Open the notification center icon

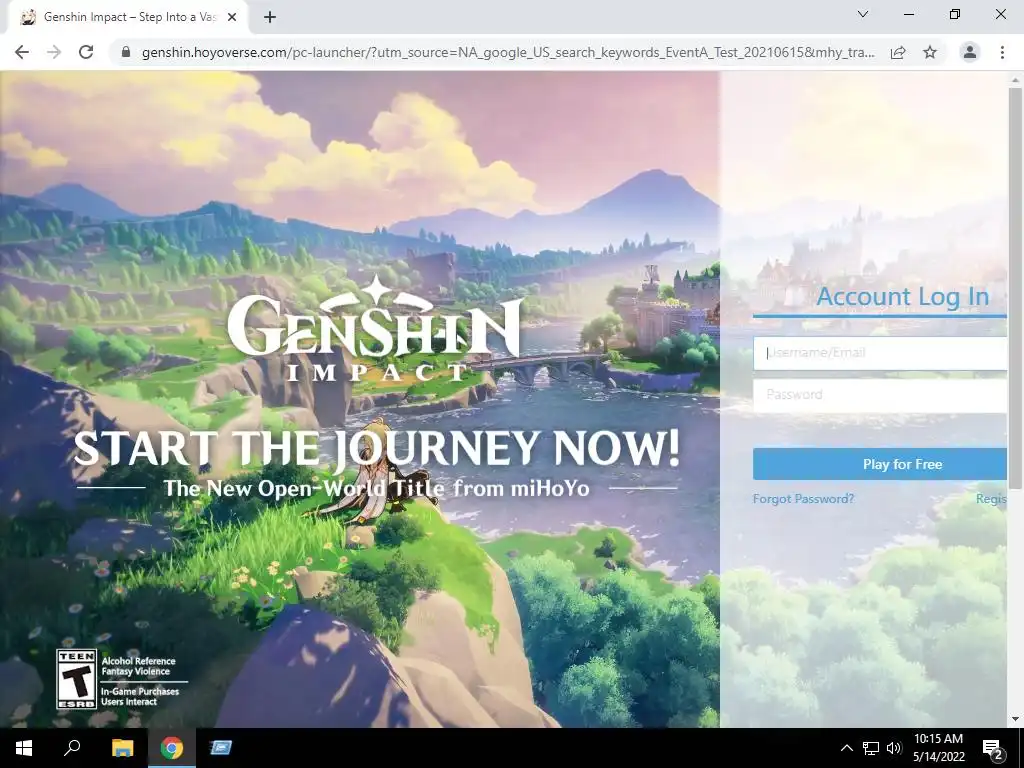click(x=993, y=748)
